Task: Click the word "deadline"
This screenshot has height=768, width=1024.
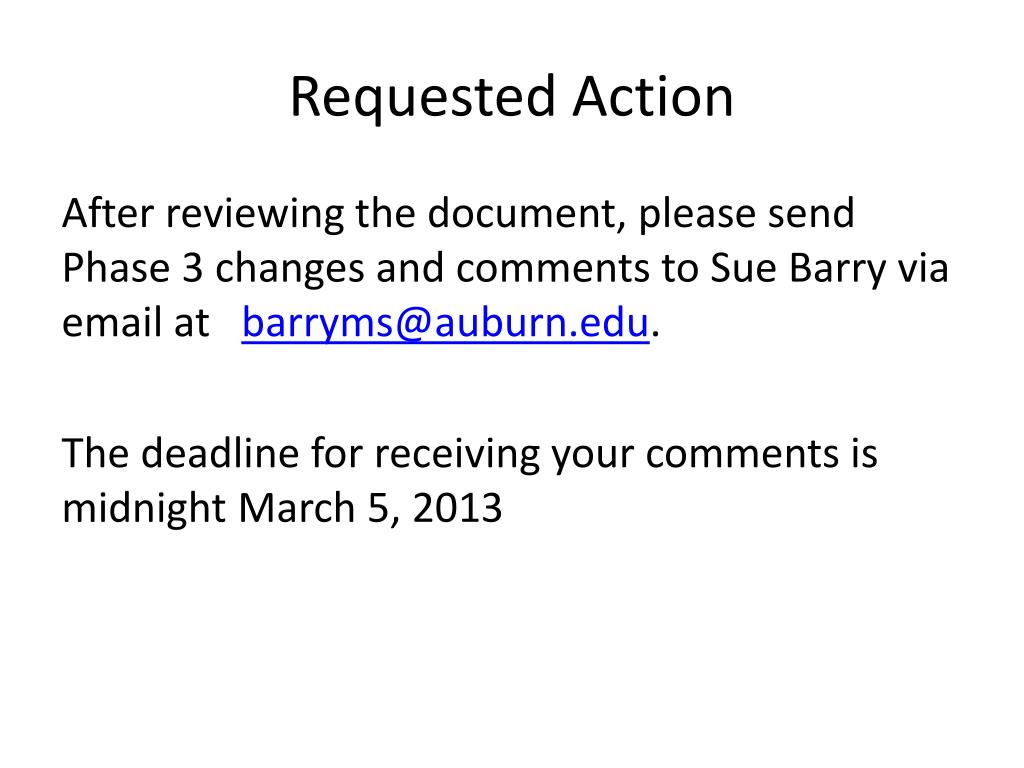Action: click(x=220, y=453)
